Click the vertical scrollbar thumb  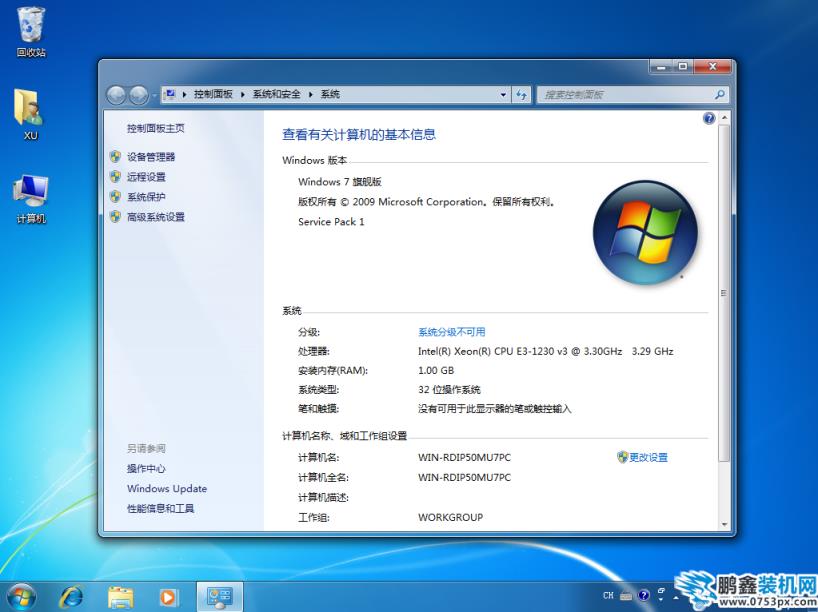724,293
